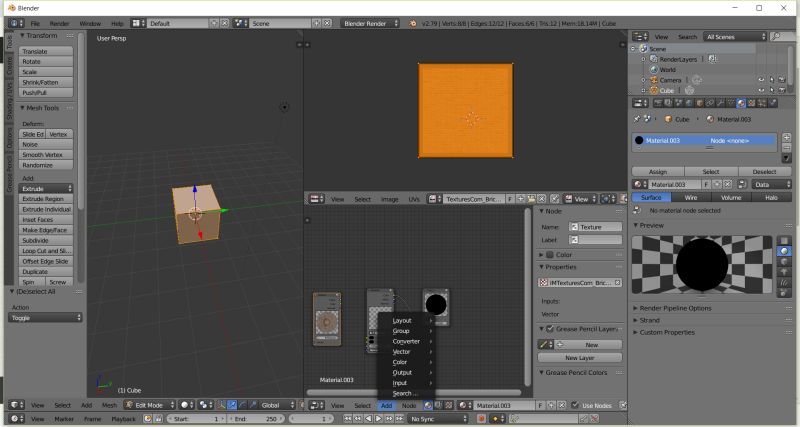Screen dimensions: 800x427
Task: Toggle fake user F in node editor header
Action: 540,406
